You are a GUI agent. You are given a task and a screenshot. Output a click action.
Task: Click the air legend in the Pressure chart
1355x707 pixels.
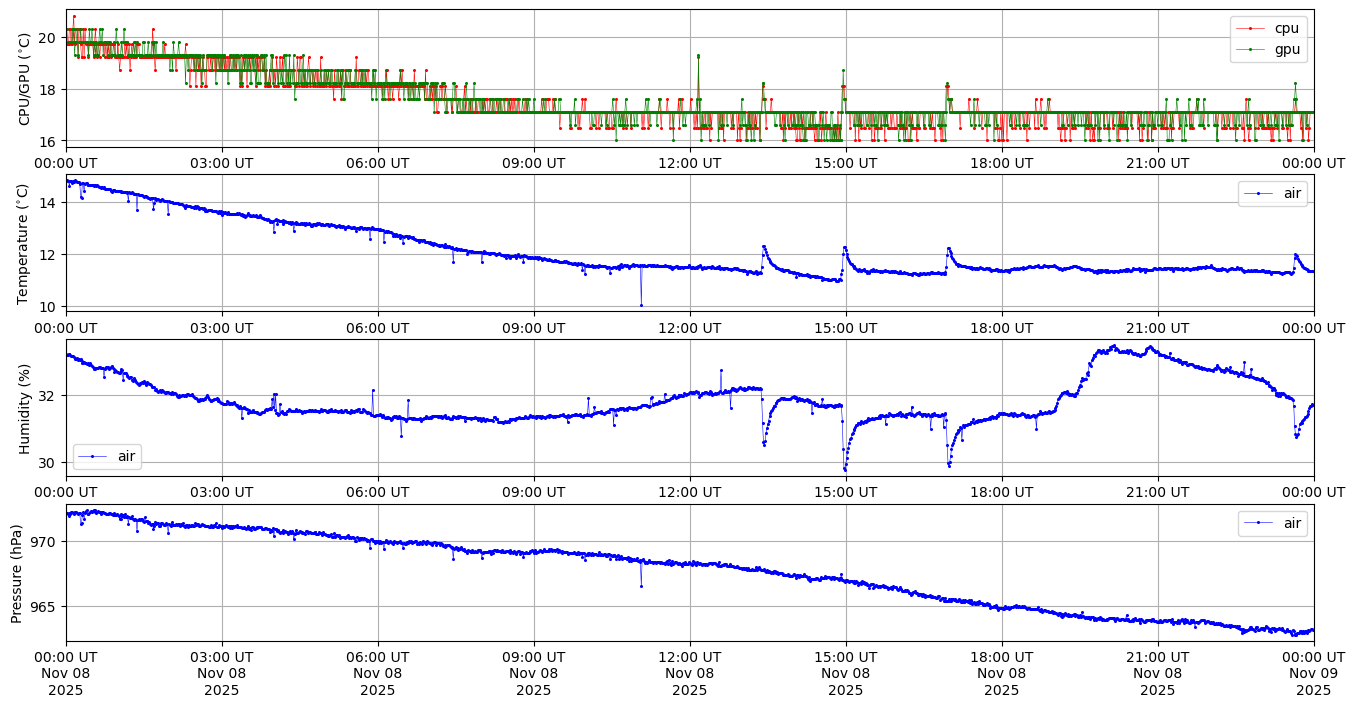[1273, 522]
